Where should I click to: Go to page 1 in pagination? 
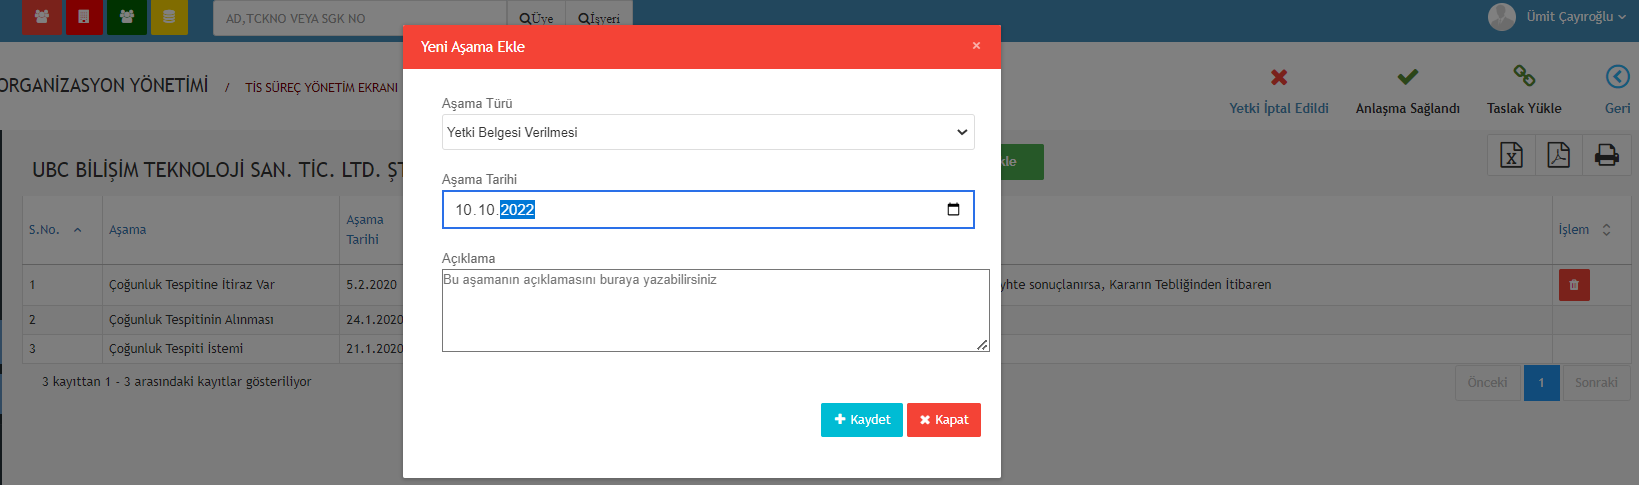point(1541,383)
